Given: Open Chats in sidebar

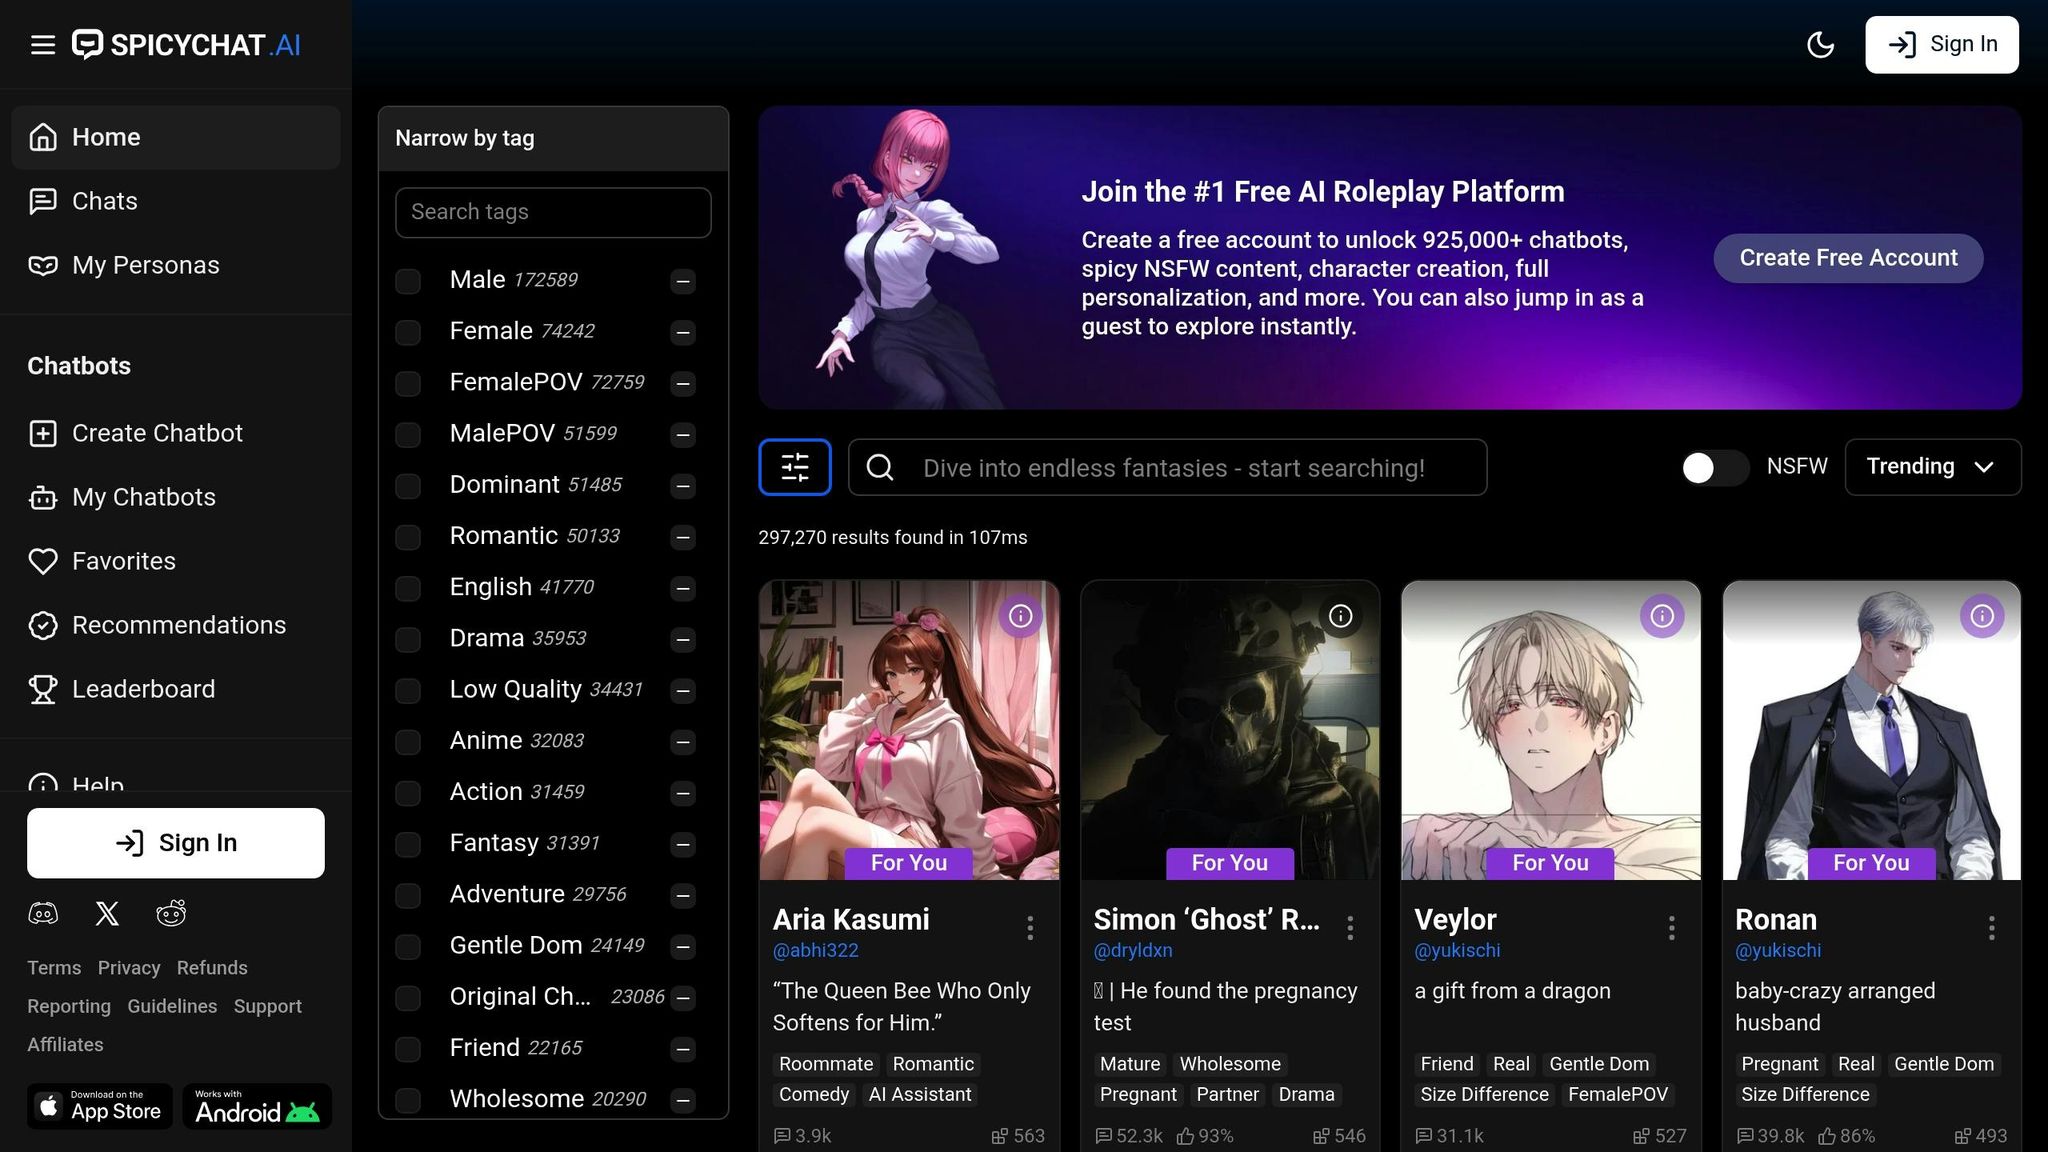Looking at the screenshot, I should 176,201.
